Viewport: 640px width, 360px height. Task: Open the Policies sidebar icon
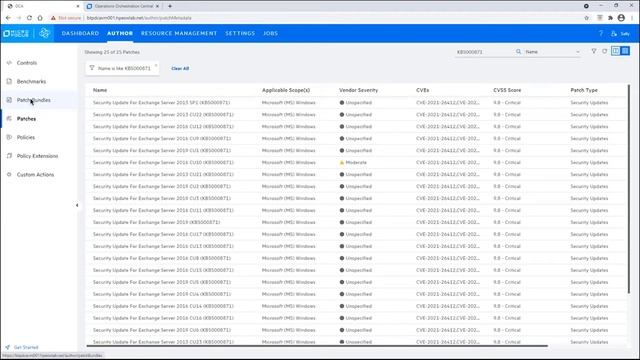coord(9,137)
